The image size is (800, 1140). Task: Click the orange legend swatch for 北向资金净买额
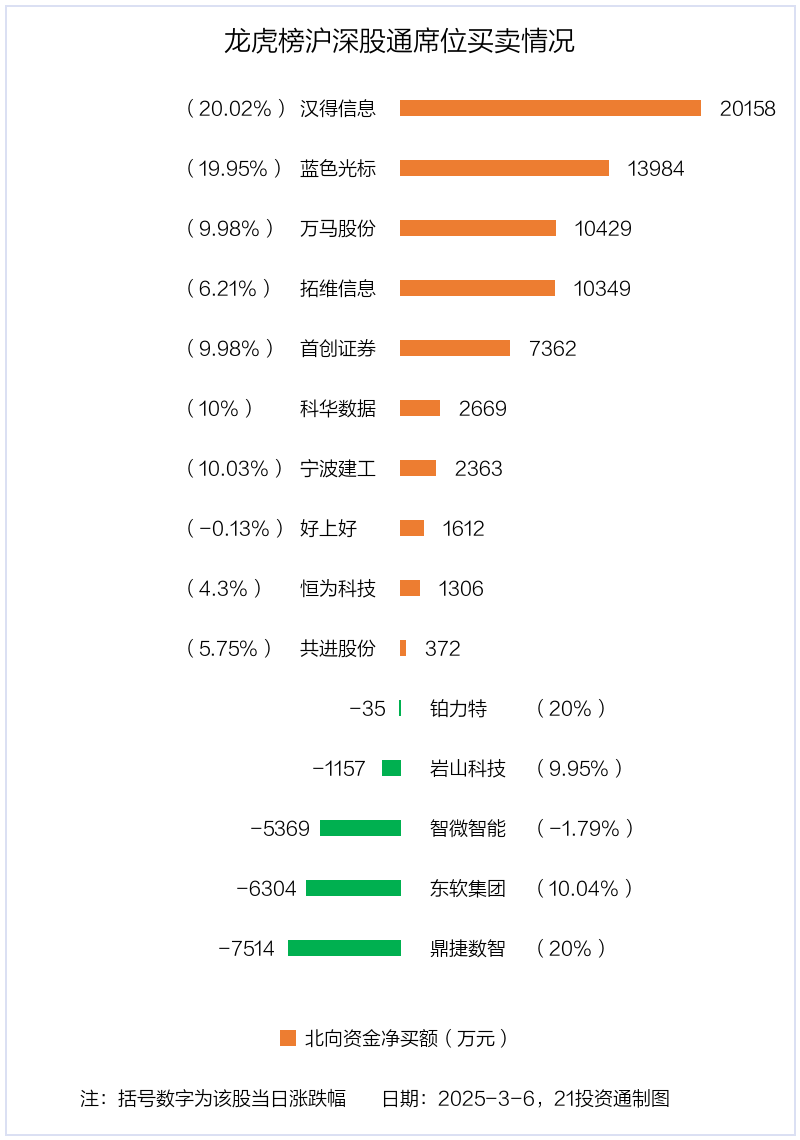pyautogui.click(x=288, y=1038)
